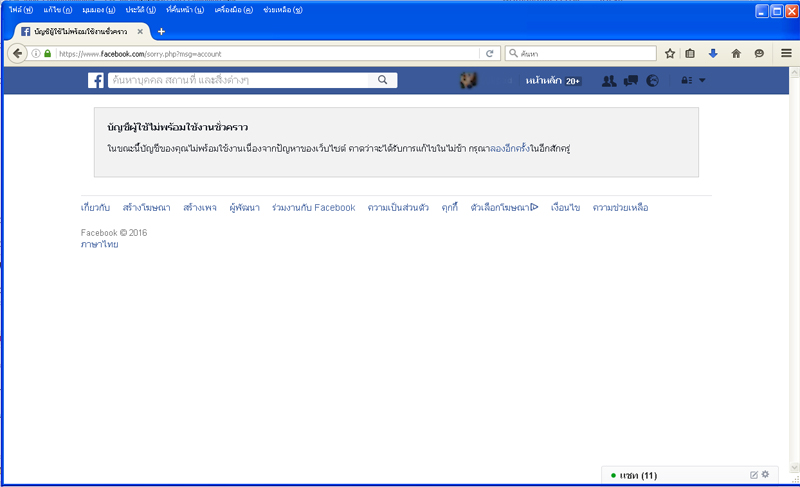Click magnifier icon in Firefox search box
The image size is (800, 487).
click(x=513, y=53)
